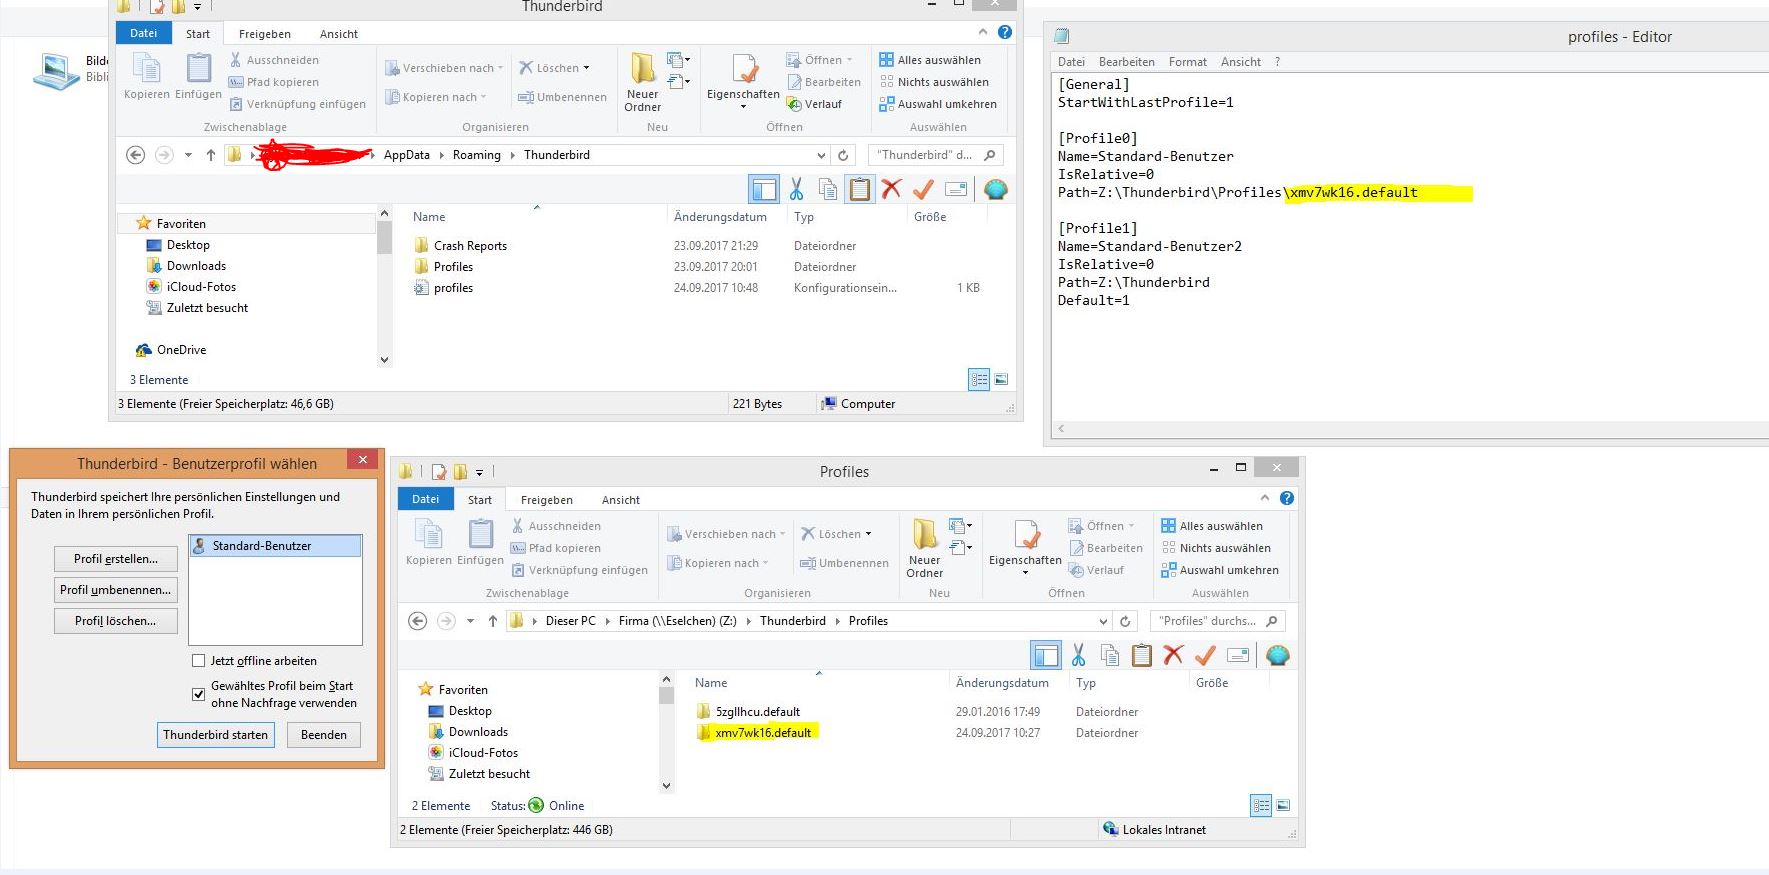
Task: Click the envelope email icon in Thunderbird Explorer
Action: click(956, 189)
